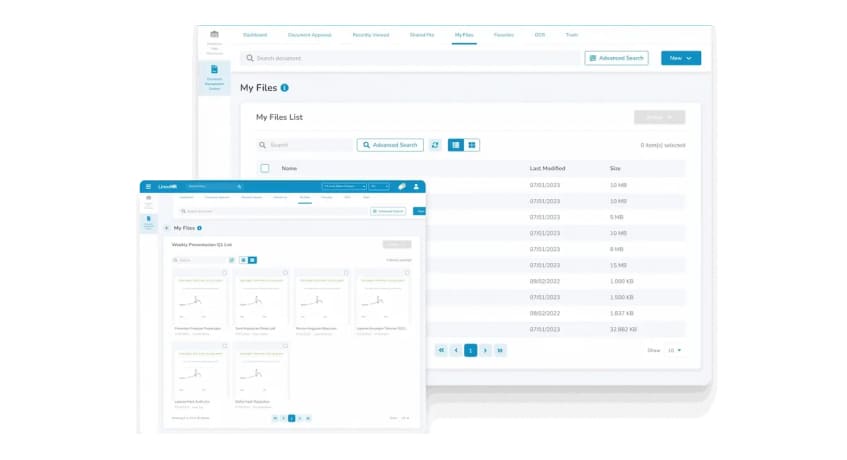This screenshot has height=460, width=847.
Task: Open the greyed action dropdown in My Files List
Action: pos(659,117)
